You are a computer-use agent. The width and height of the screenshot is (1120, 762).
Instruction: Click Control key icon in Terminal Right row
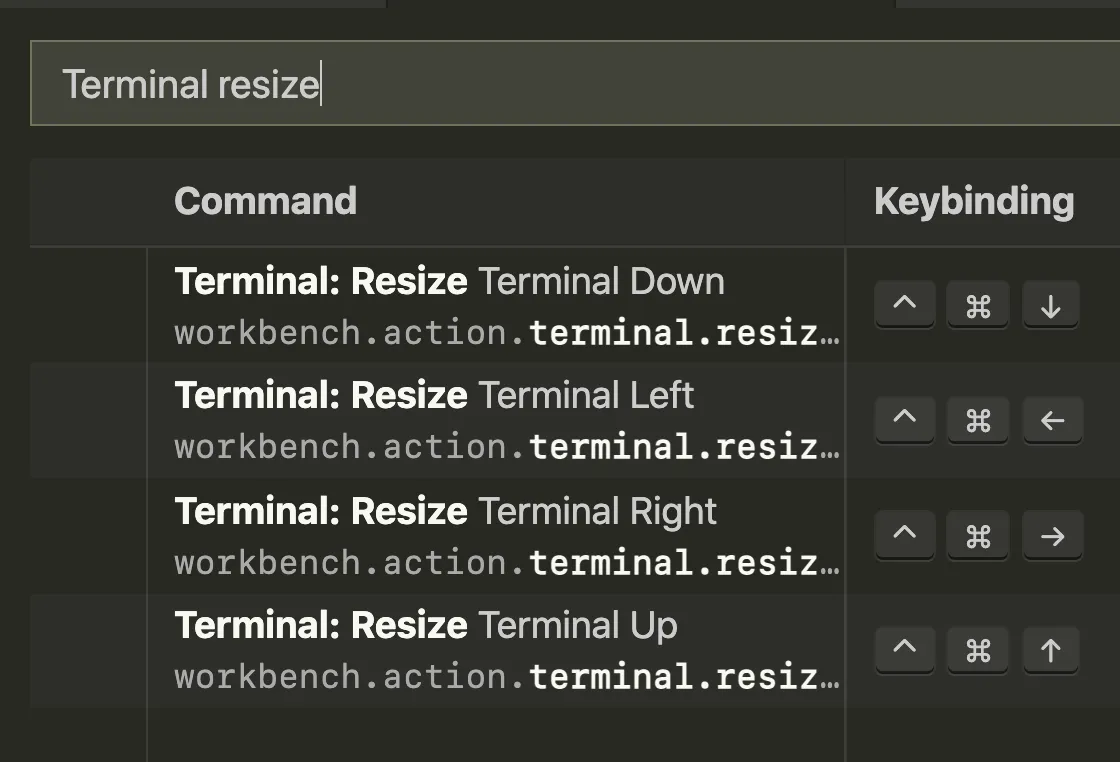pos(904,536)
